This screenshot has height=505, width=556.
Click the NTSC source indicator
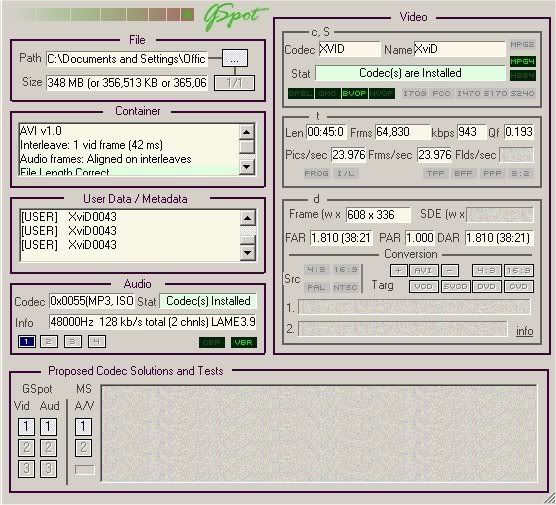[x=345, y=287]
